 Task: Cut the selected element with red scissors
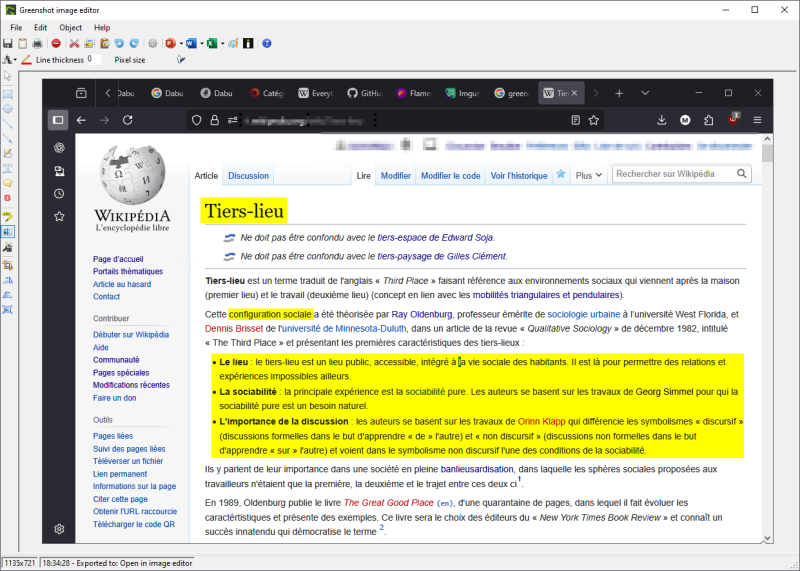(74, 43)
